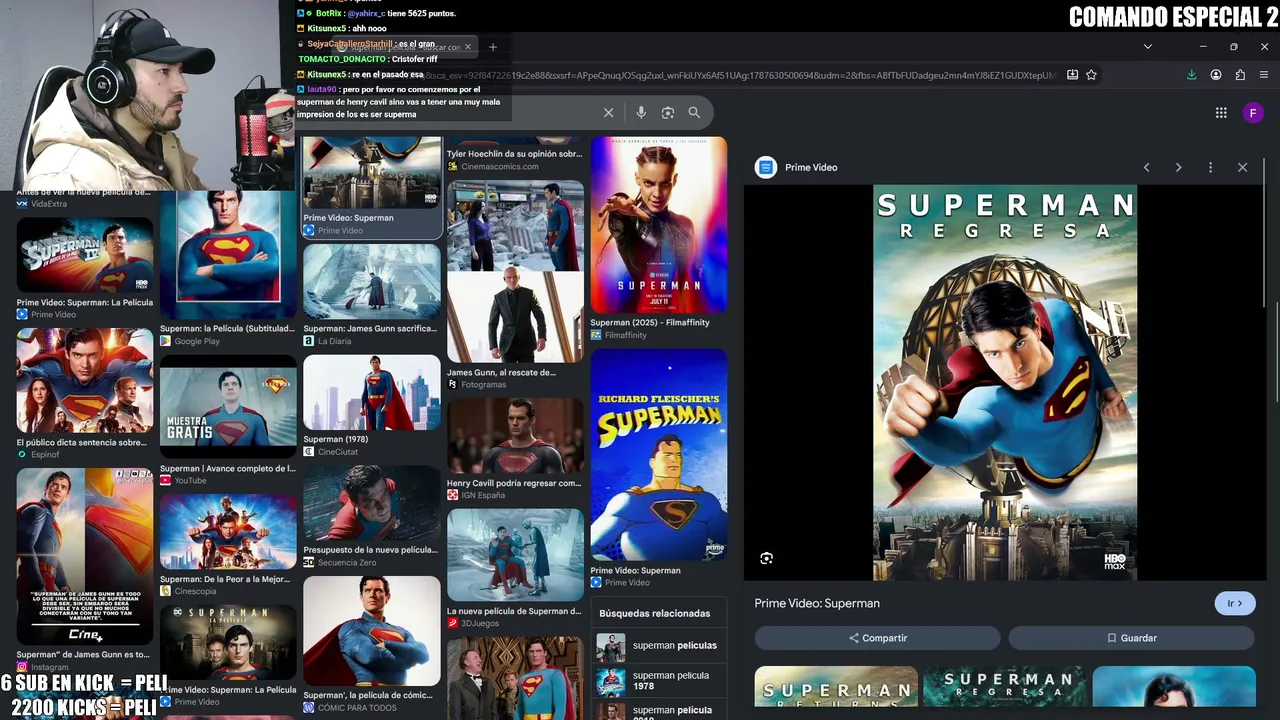Close the current browser tab

468,47
